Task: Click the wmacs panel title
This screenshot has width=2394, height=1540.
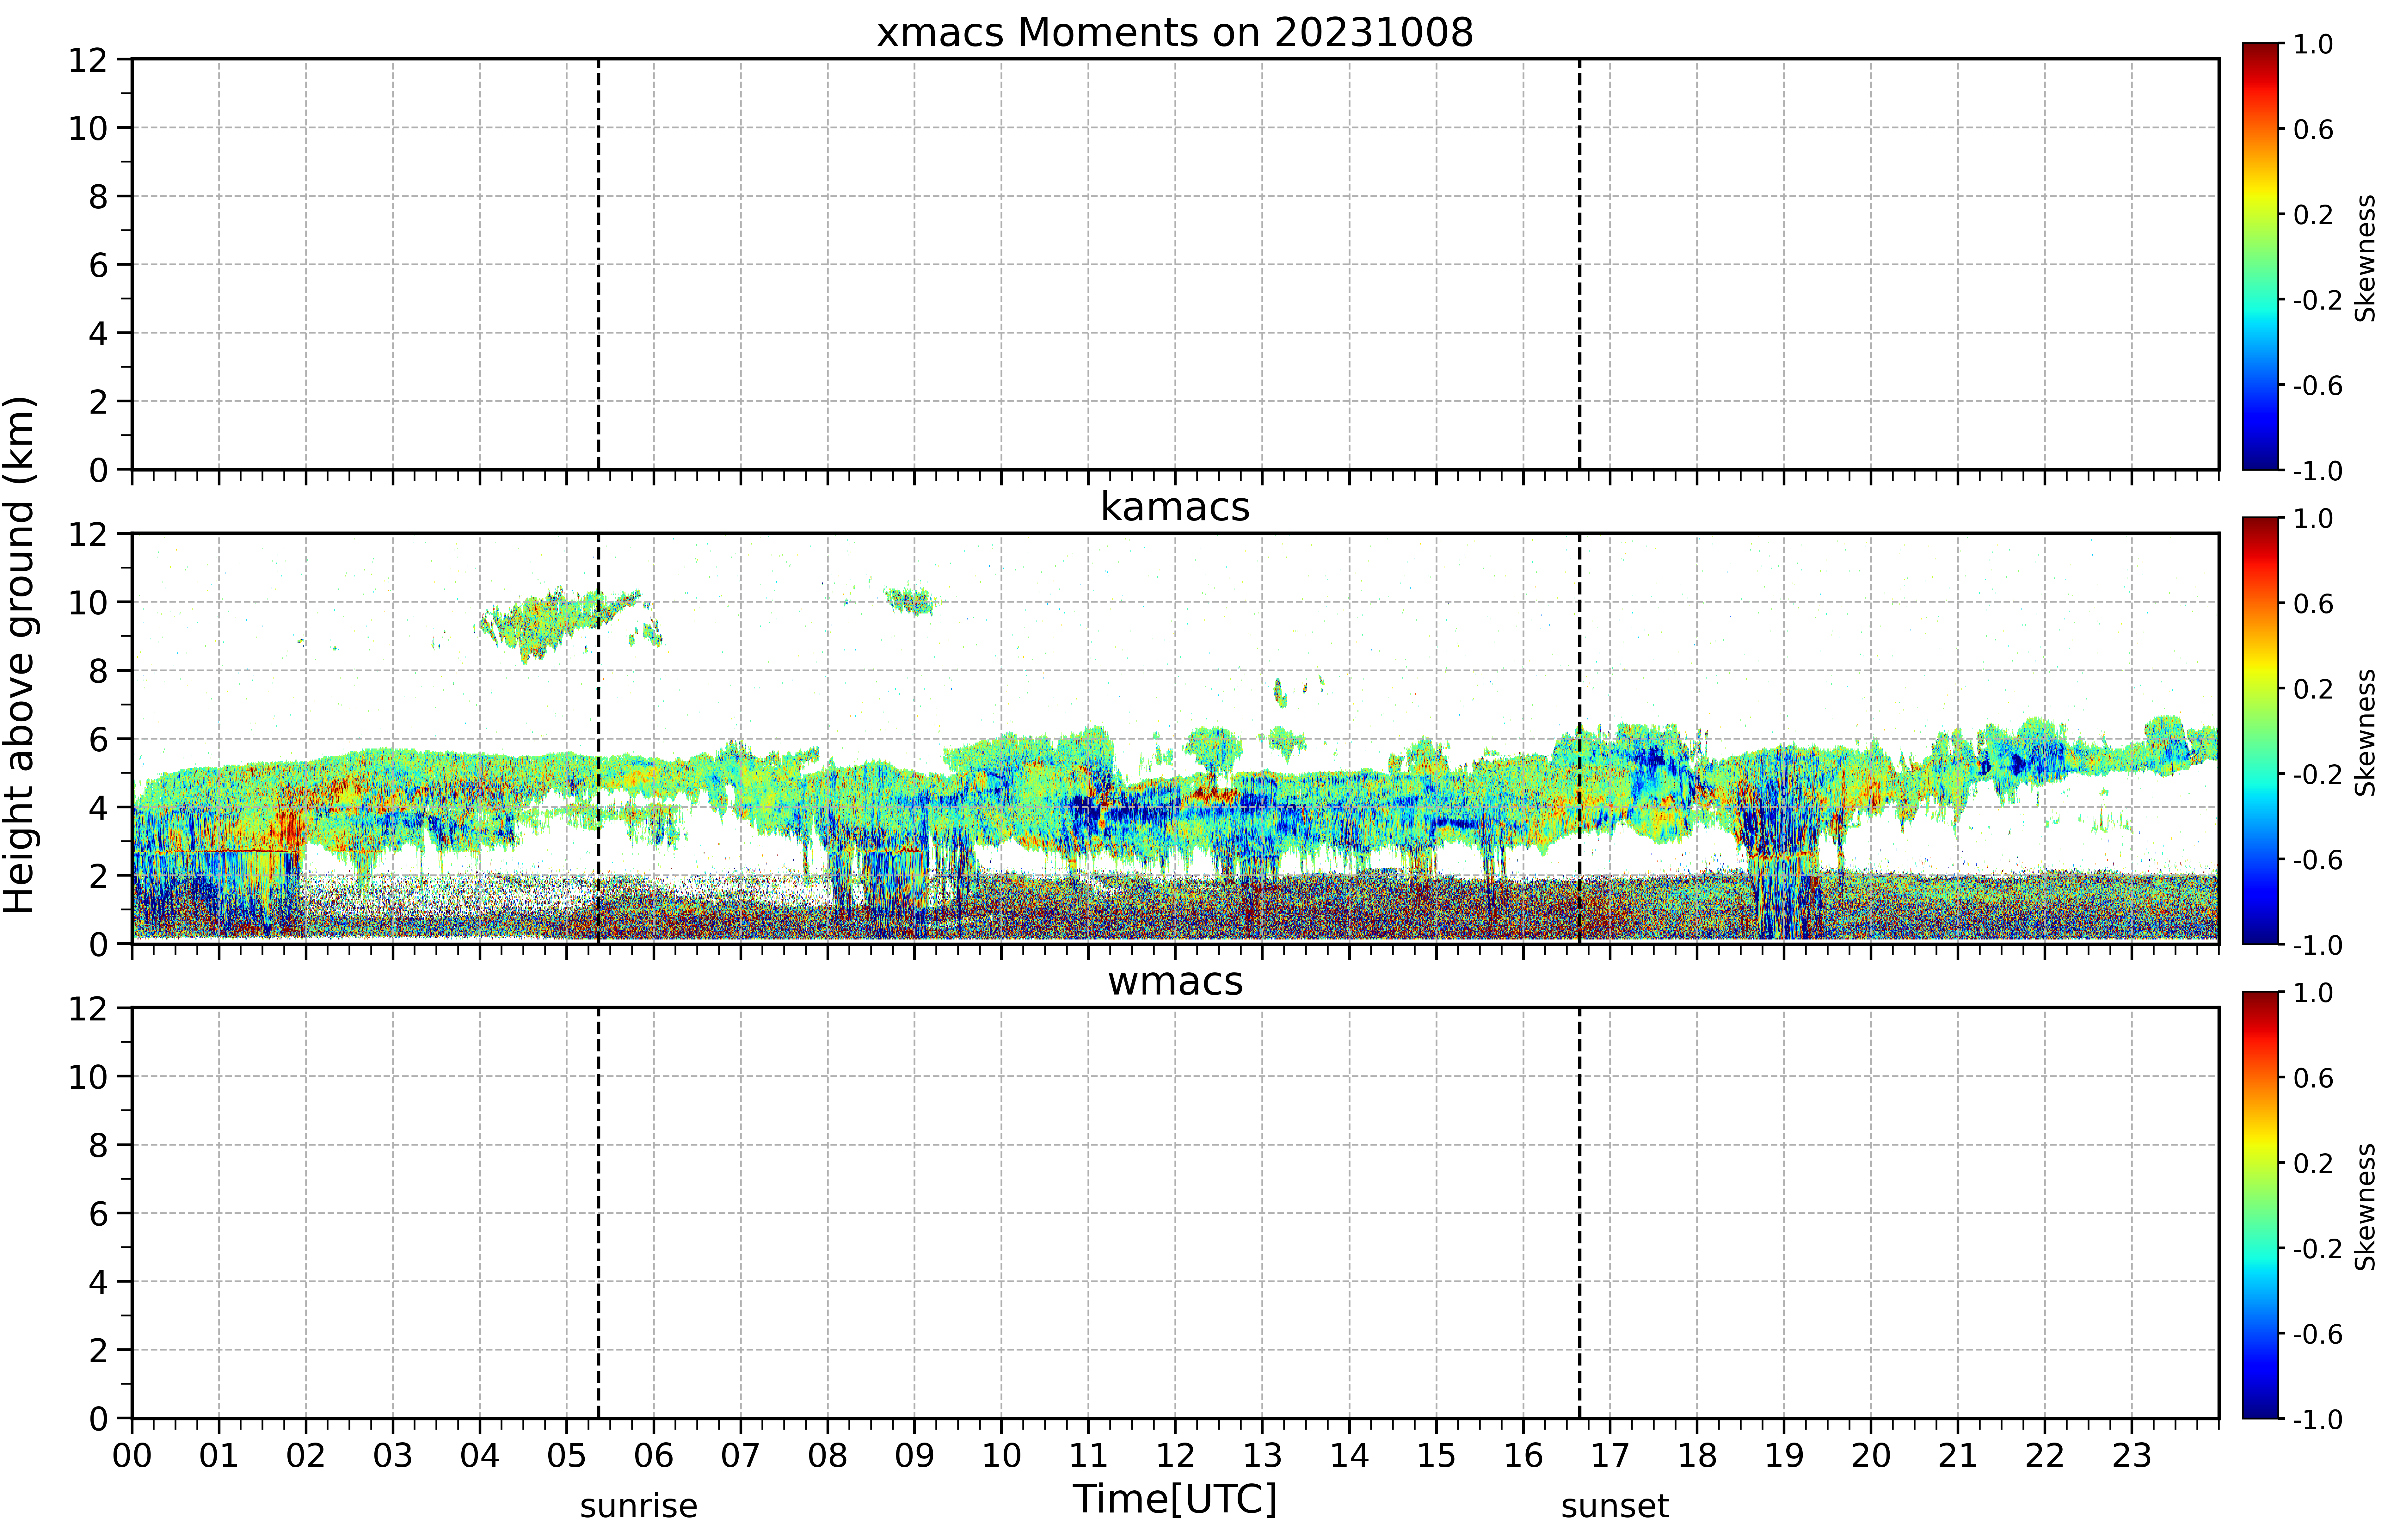Action: point(1175,981)
